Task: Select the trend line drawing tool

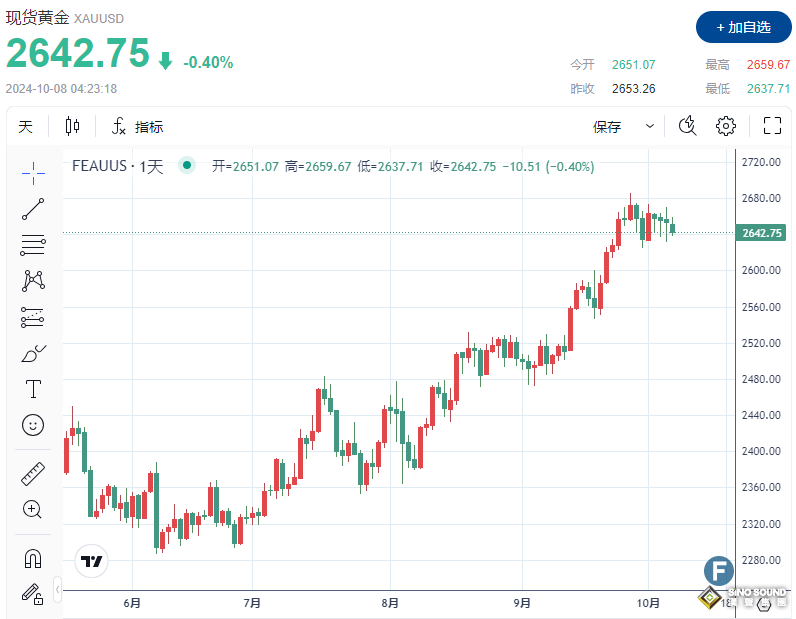Action: (33, 209)
